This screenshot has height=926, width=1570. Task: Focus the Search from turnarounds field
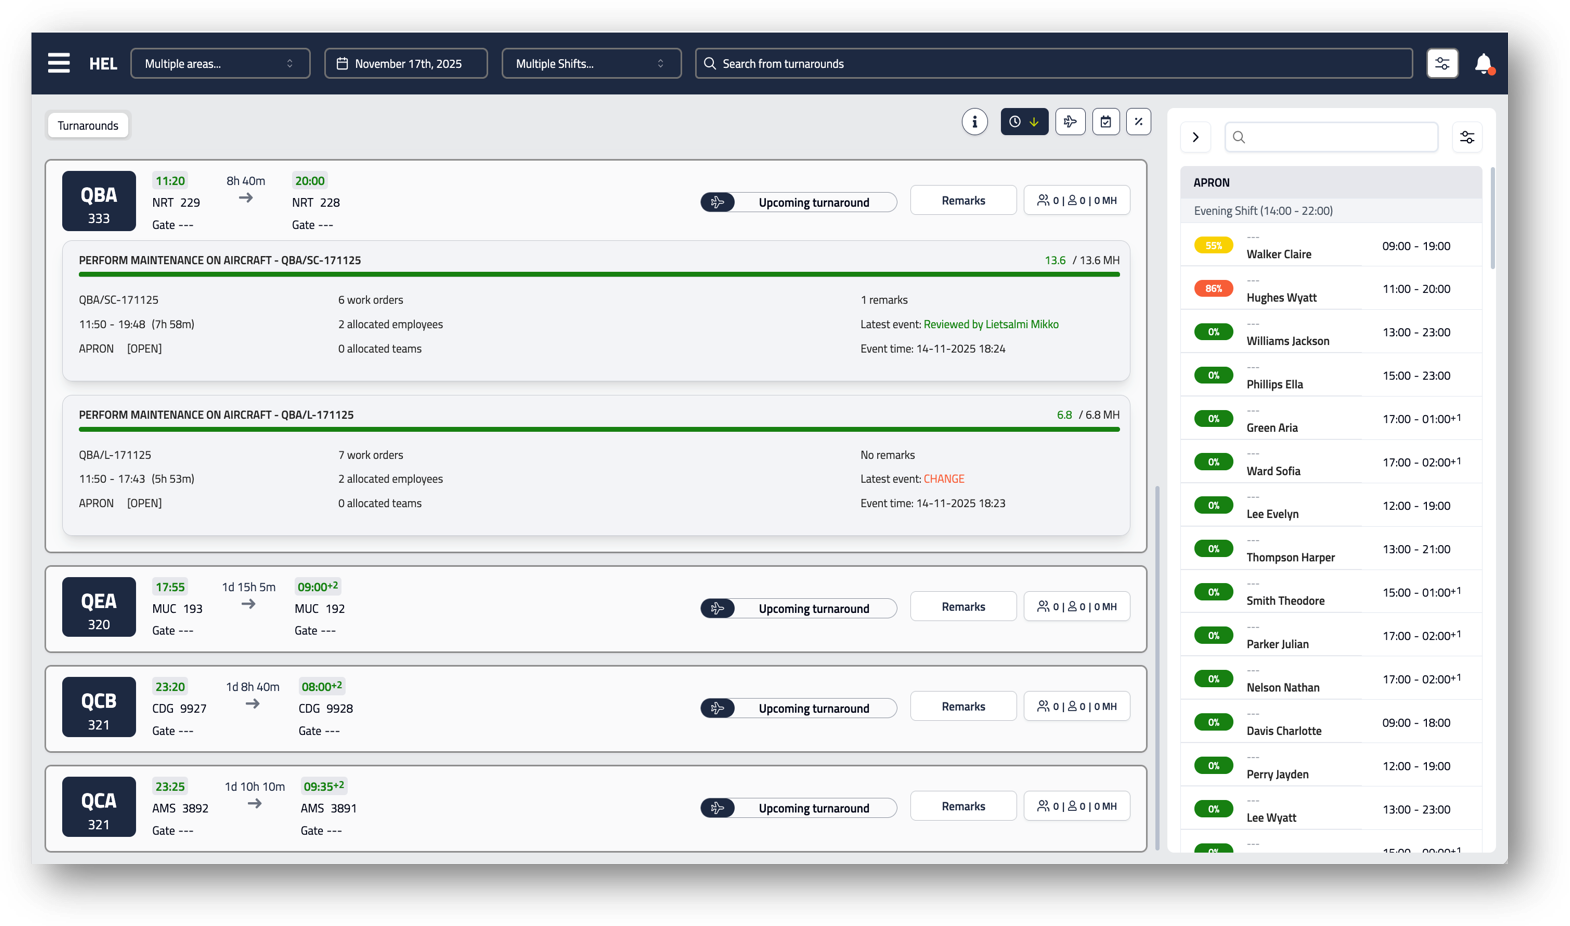click(1054, 63)
